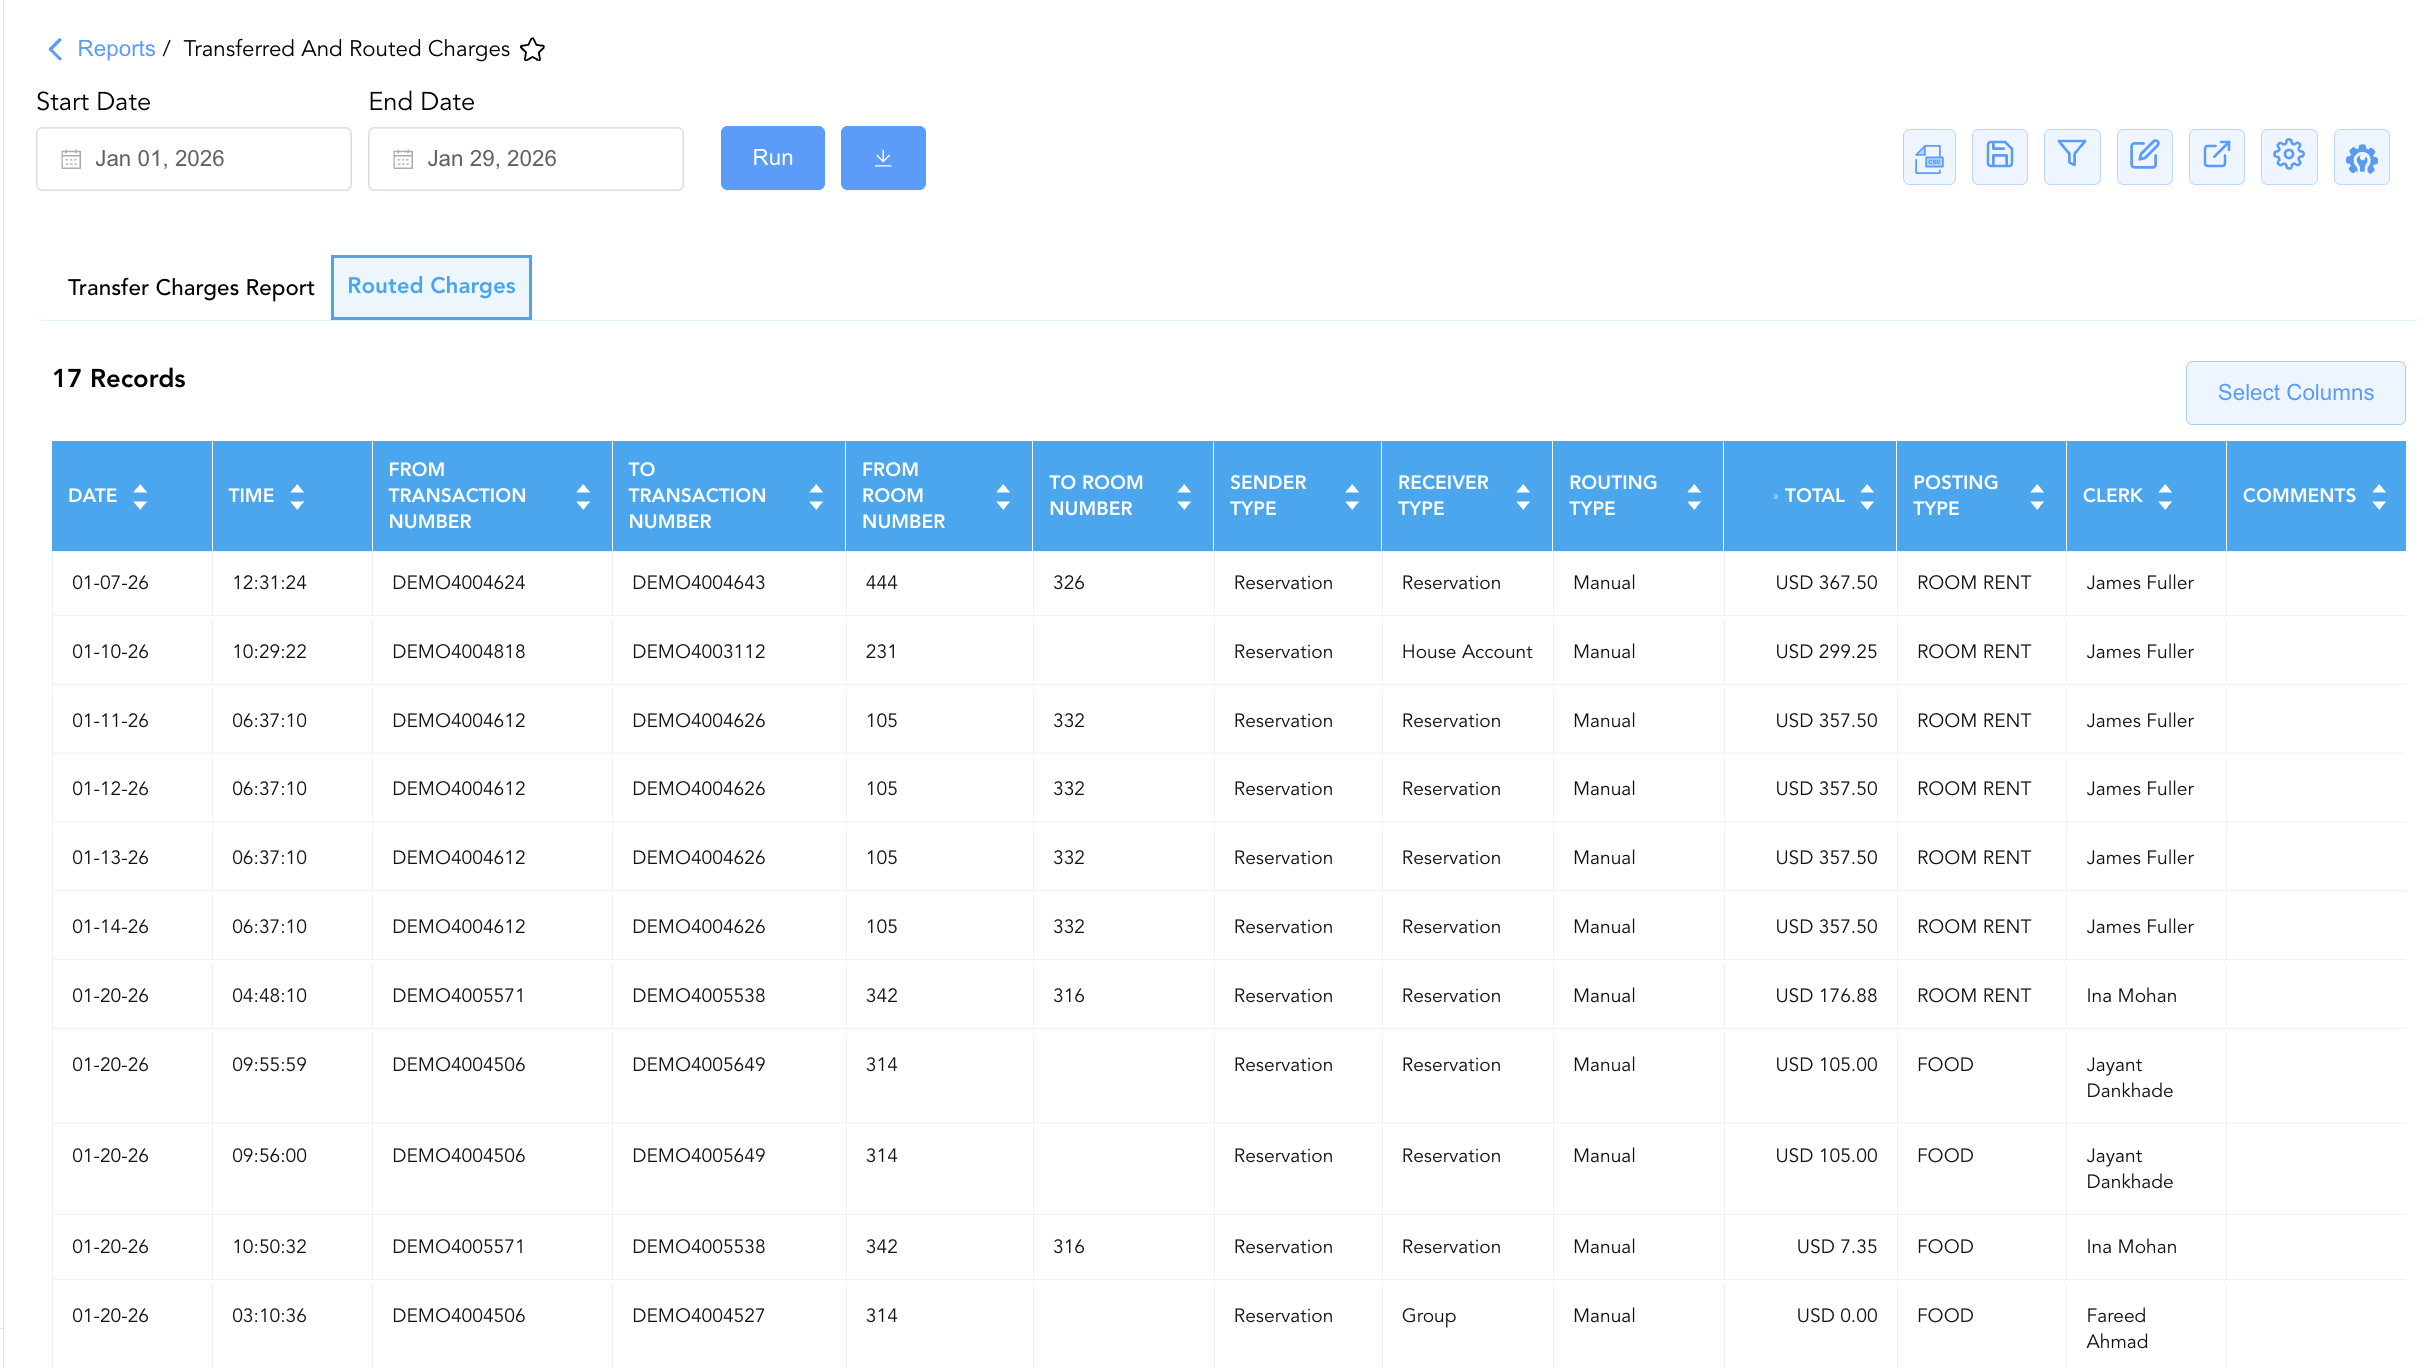Sort by the Sender Type column
2436x1368 pixels.
1352,496
